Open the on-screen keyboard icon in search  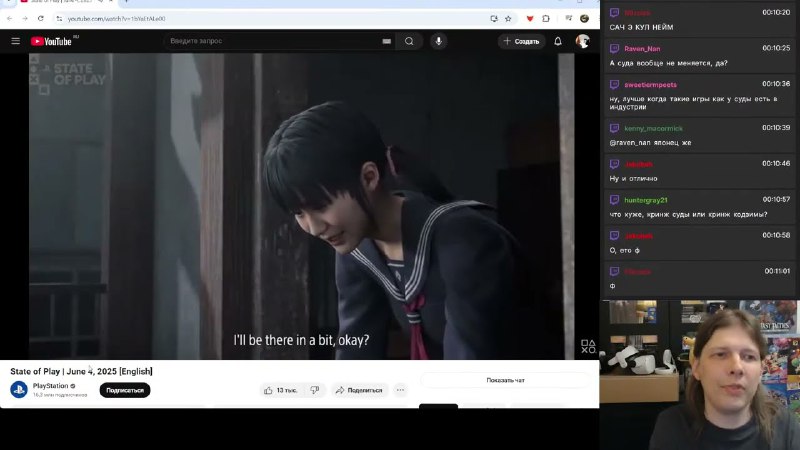[387, 41]
